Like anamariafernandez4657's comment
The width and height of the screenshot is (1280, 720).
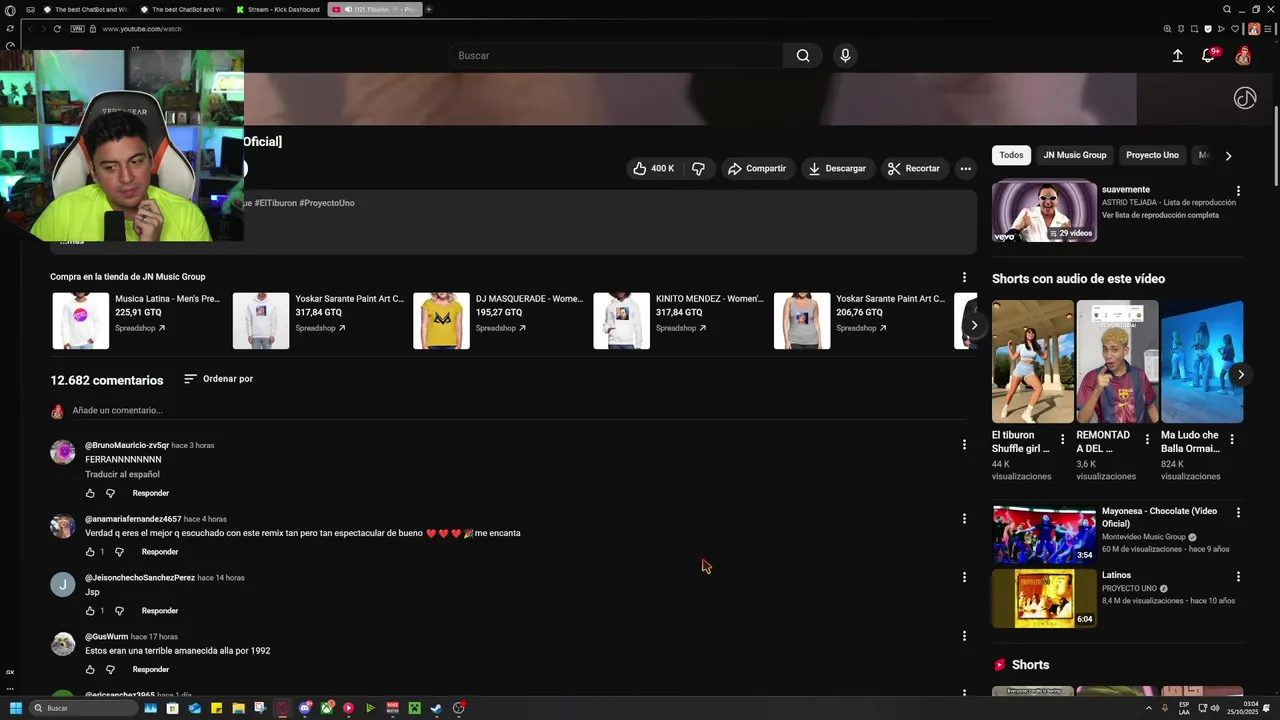click(90, 552)
